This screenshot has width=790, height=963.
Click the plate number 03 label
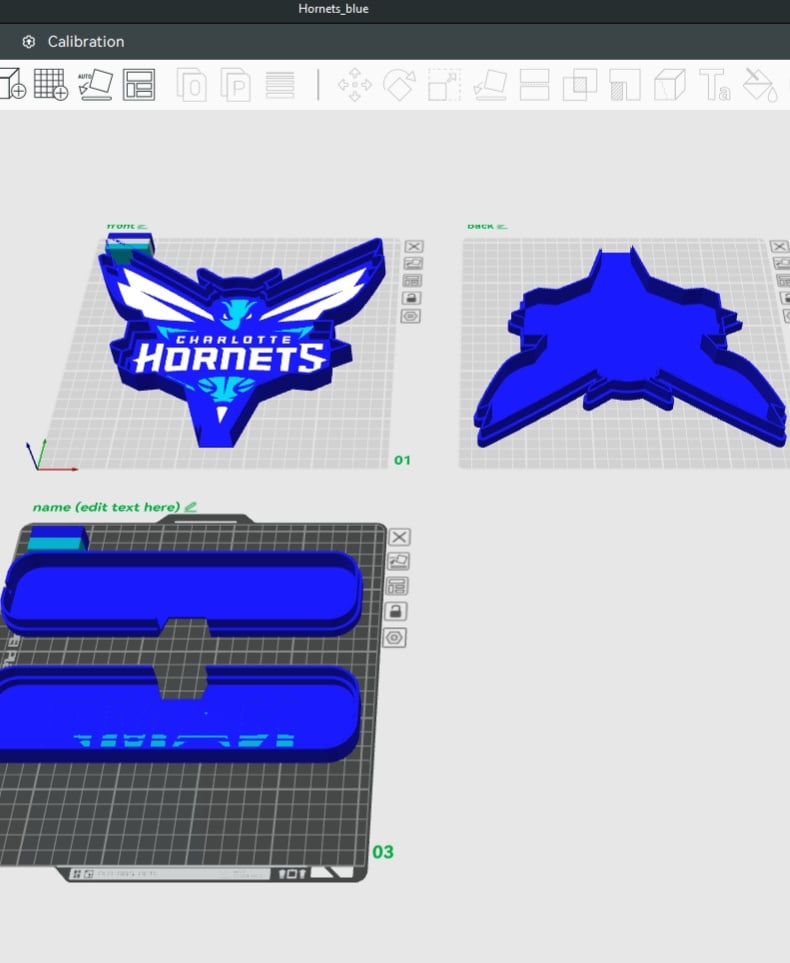coord(383,852)
